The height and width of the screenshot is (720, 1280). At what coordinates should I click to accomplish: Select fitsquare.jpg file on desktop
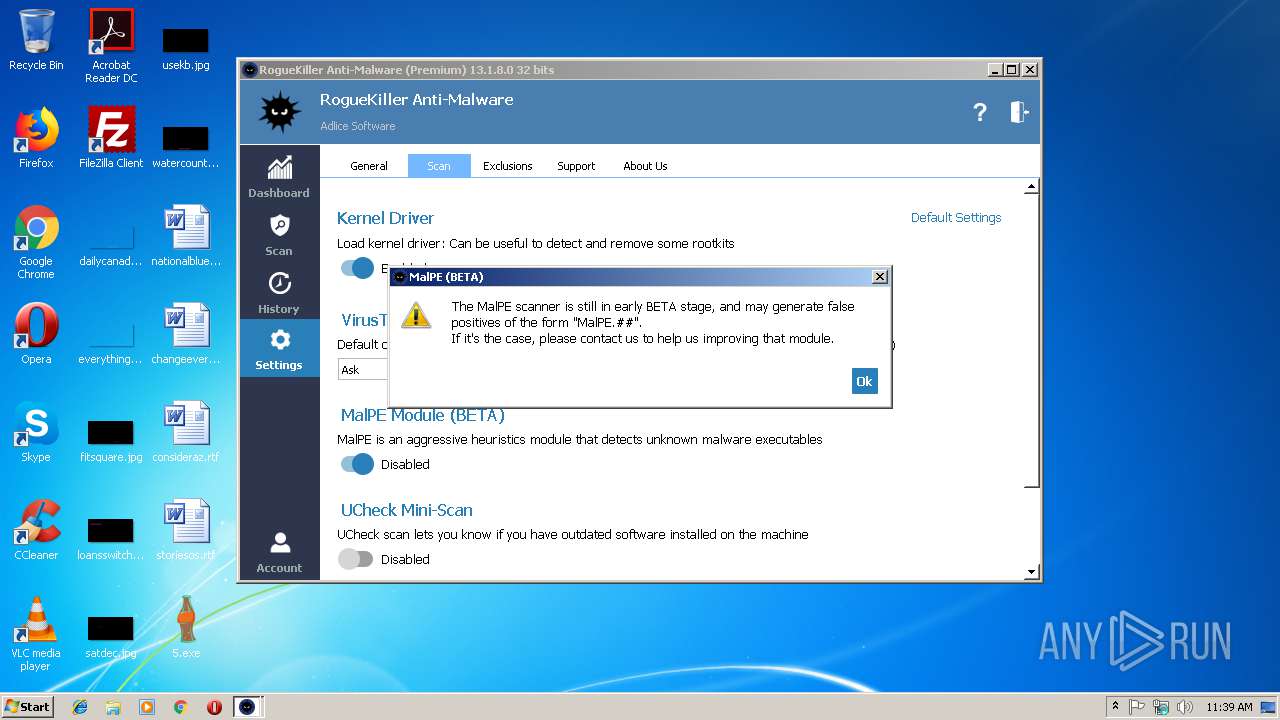click(x=111, y=440)
